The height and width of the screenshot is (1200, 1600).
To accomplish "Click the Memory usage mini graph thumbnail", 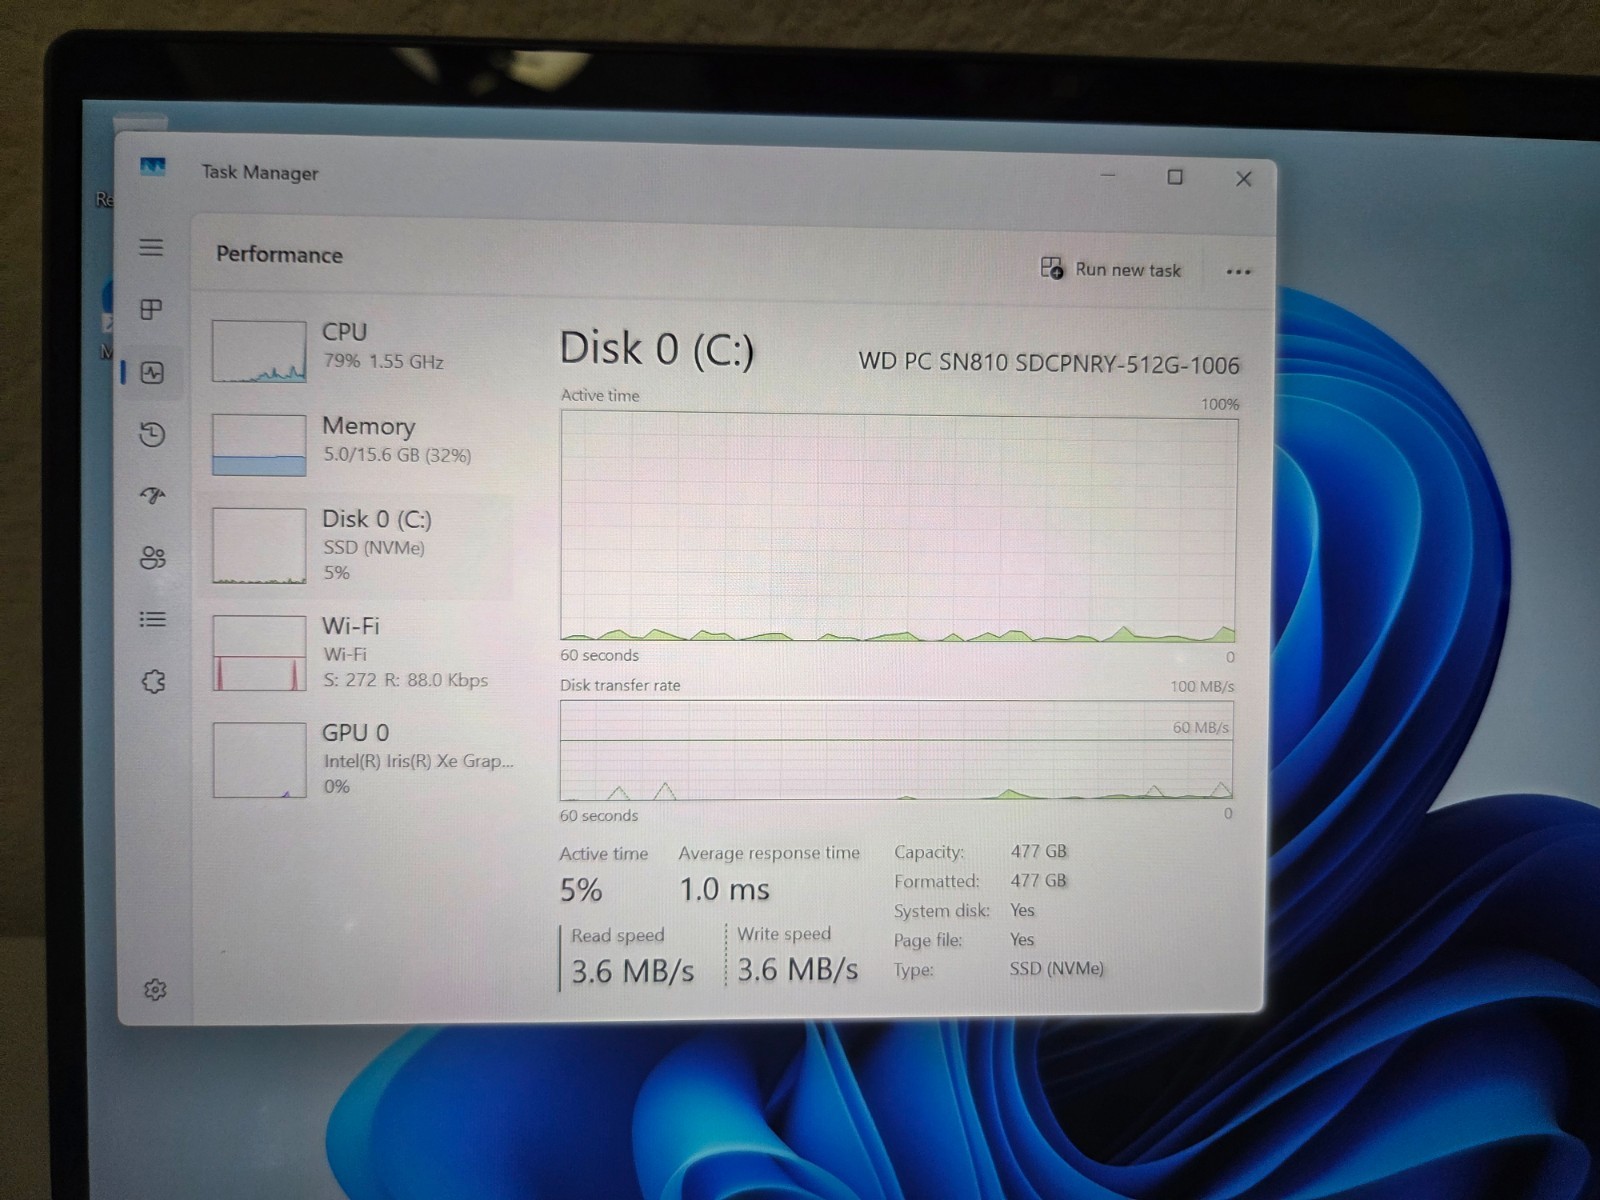I will coord(259,445).
